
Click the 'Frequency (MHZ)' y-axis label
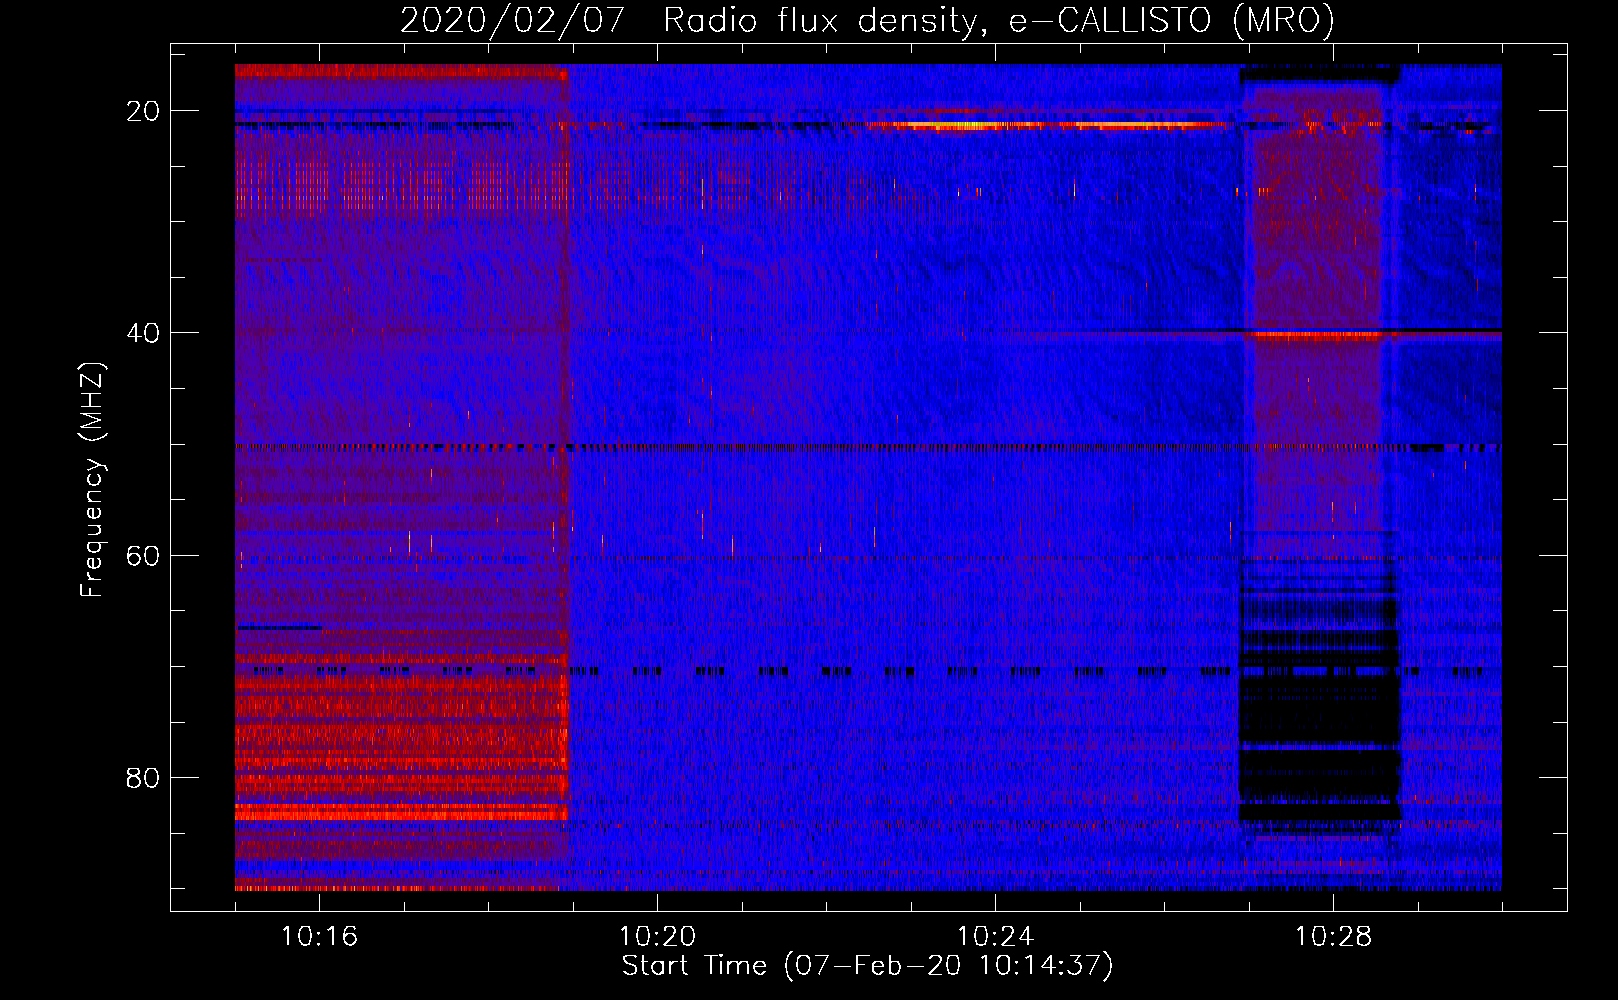click(x=92, y=480)
